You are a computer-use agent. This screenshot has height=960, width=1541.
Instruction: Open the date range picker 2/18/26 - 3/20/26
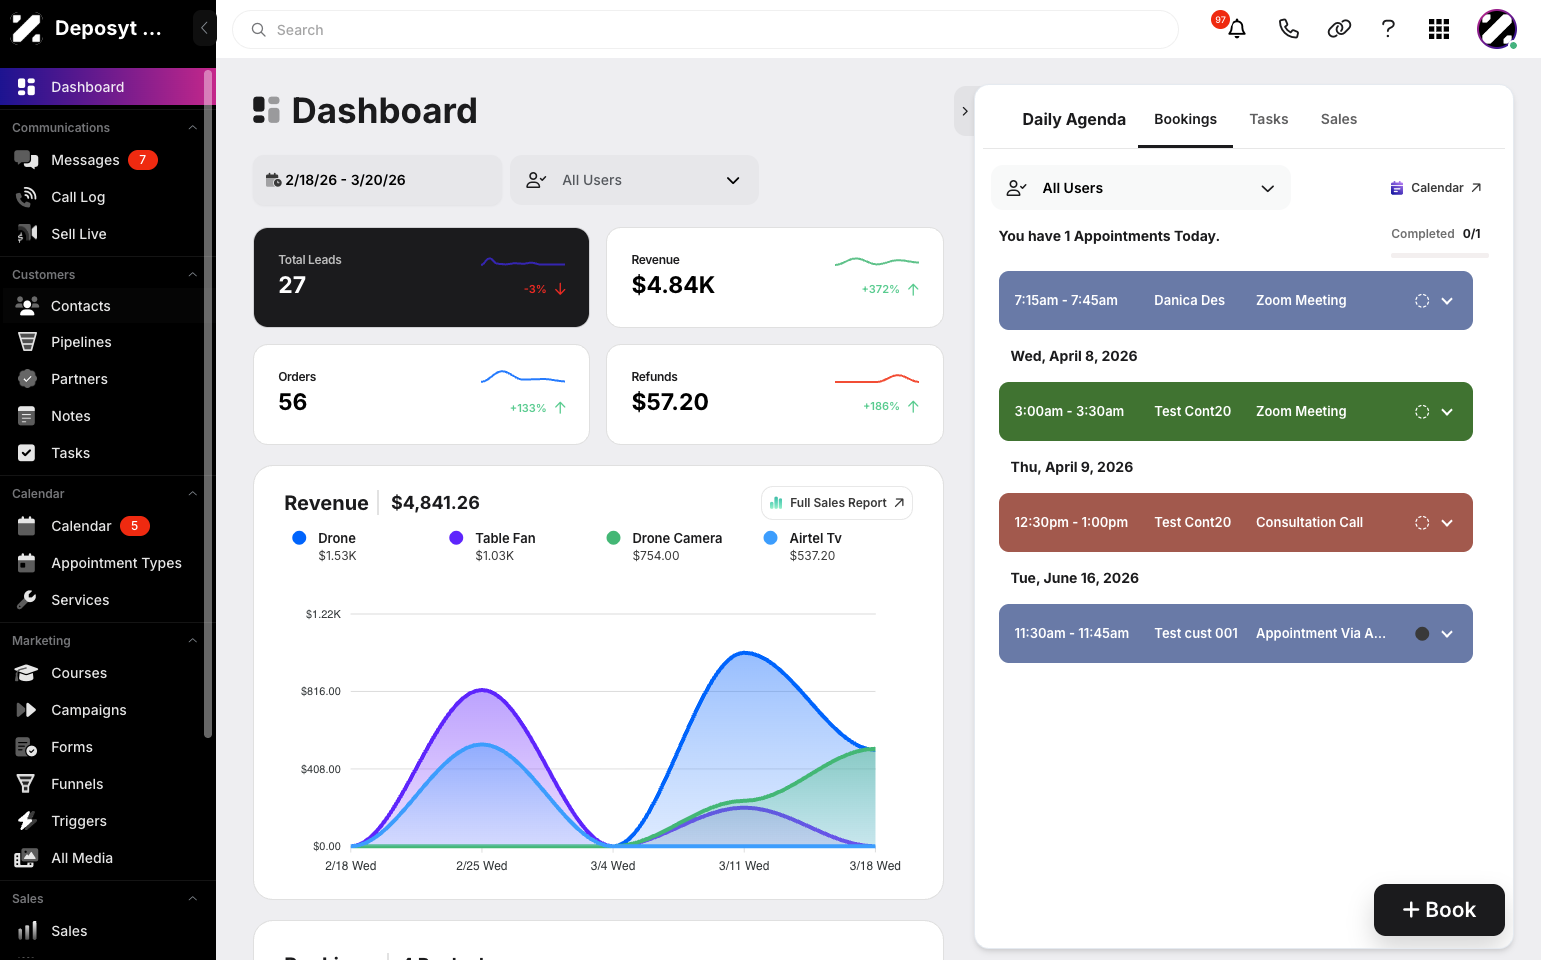[377, 180]
